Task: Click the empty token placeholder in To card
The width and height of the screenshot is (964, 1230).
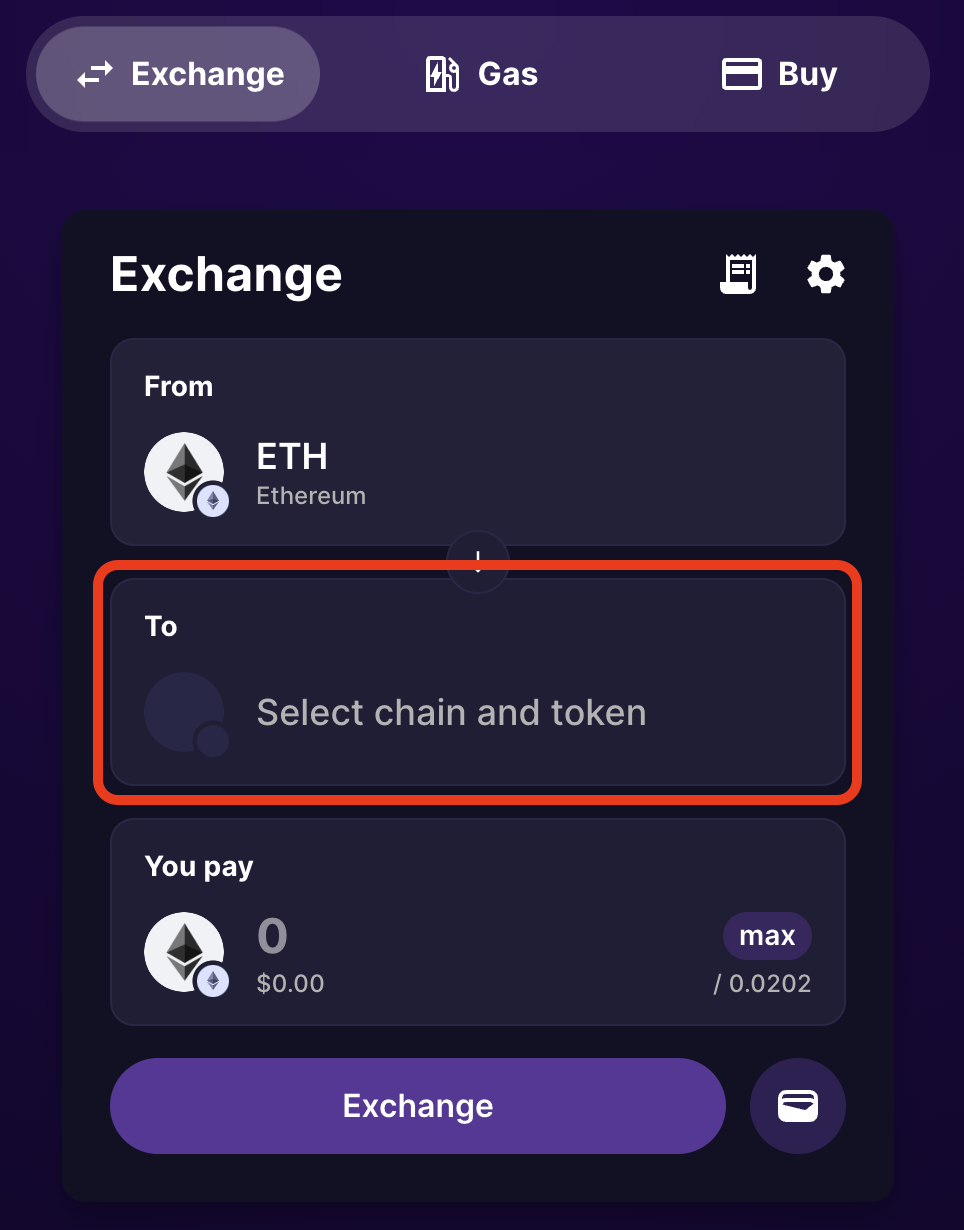Action: point(184,712)
